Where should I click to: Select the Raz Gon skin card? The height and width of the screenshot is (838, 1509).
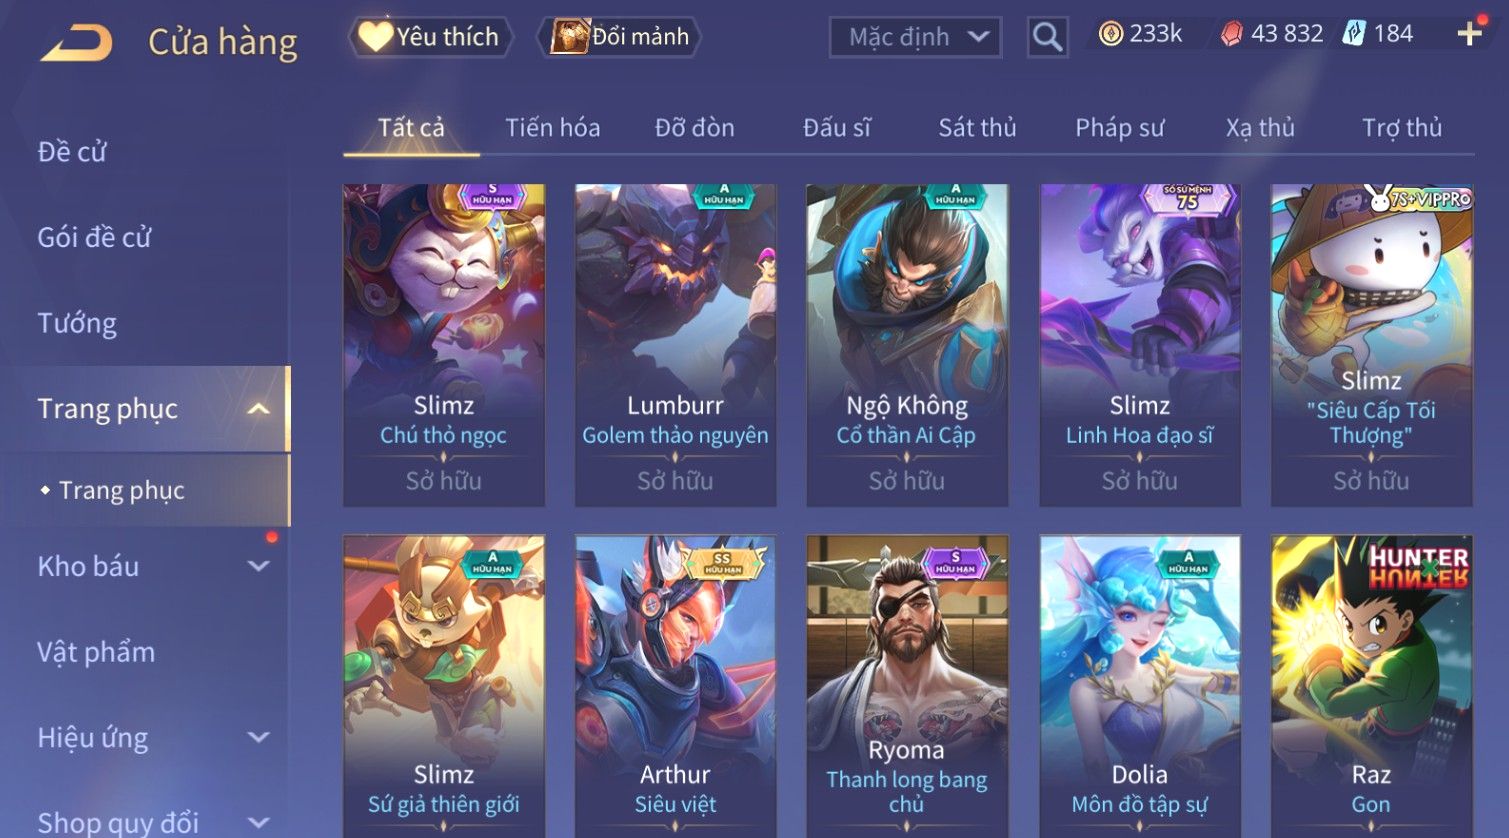coord(1371,686)
